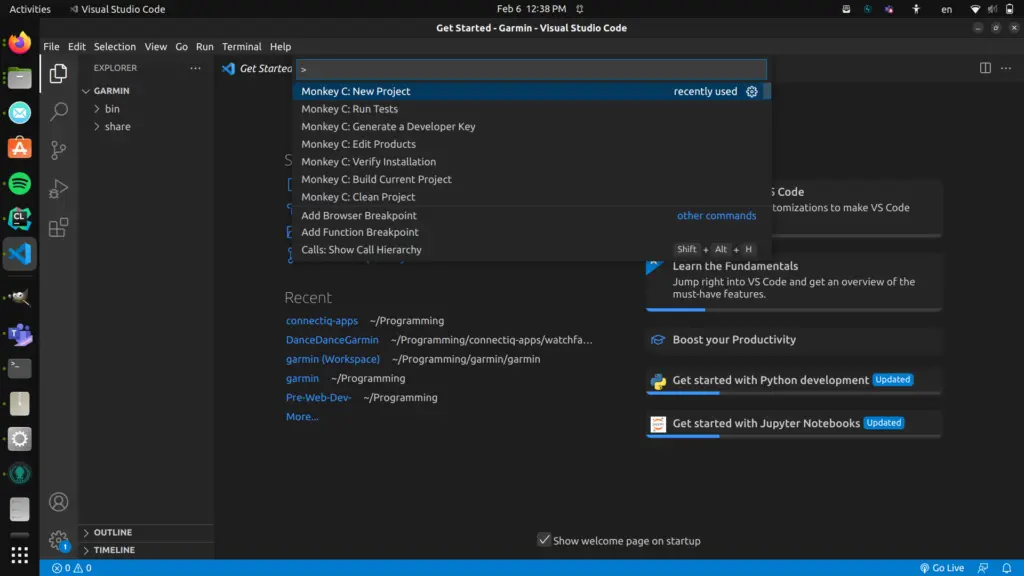Image resolution: width=1024 pixels, height=576 pixels.
Task: Open recent connectiq-apps folder link
Action: point(321,321)
